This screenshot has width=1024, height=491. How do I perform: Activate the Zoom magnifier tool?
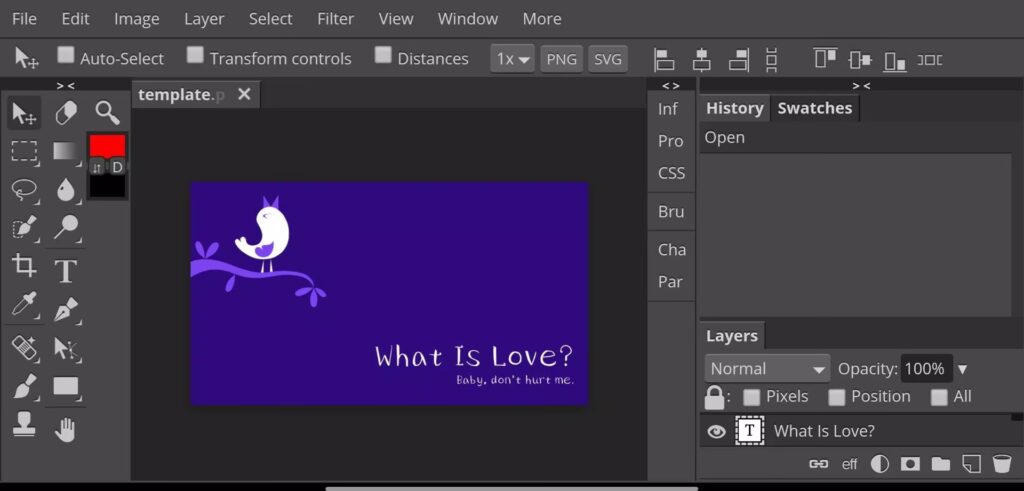107,112
